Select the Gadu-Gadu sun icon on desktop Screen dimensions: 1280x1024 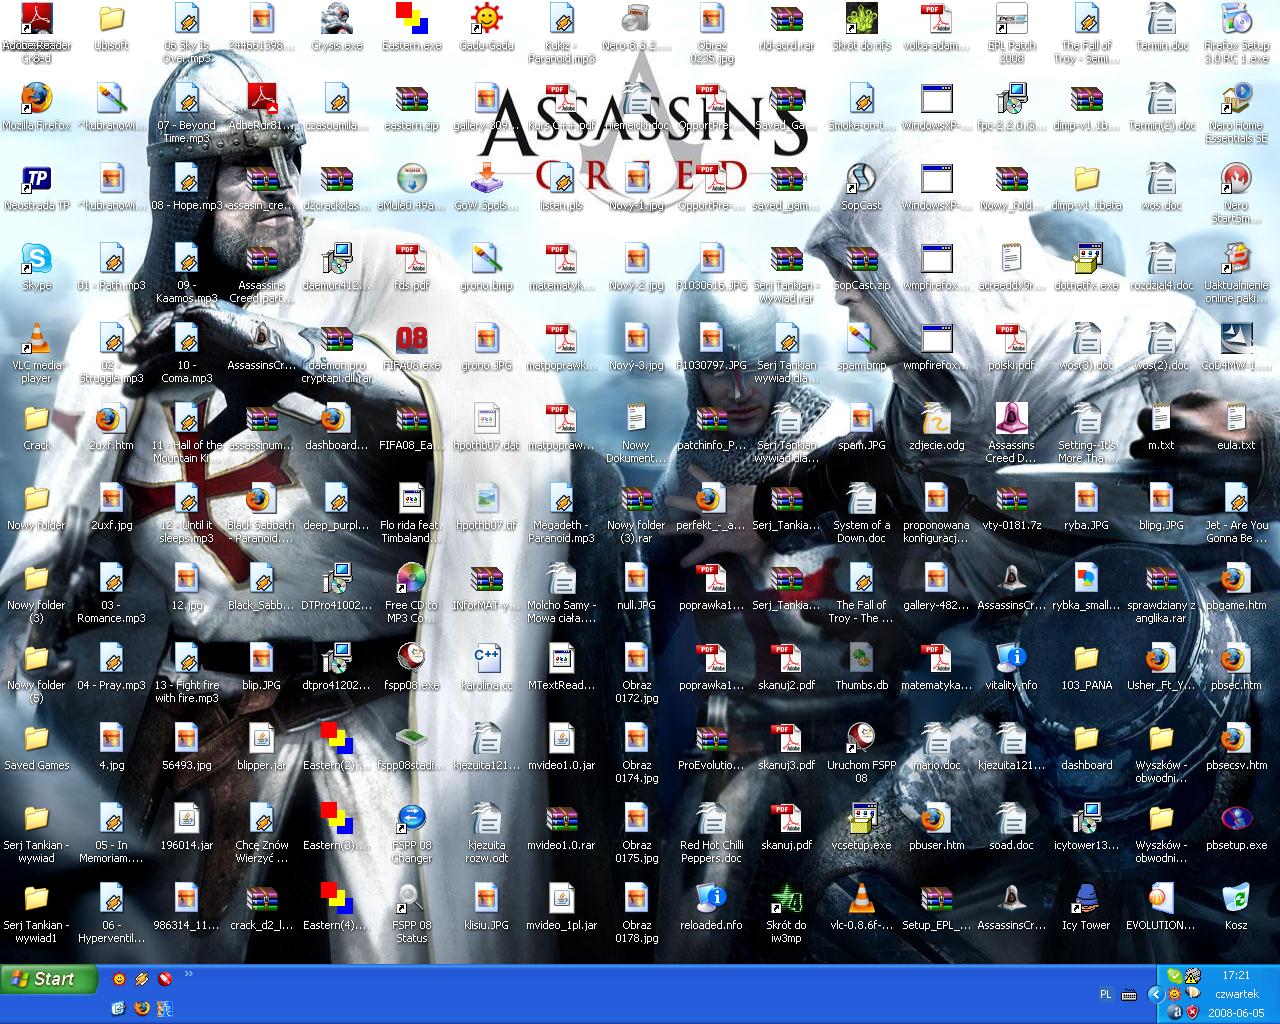[487, 20]
